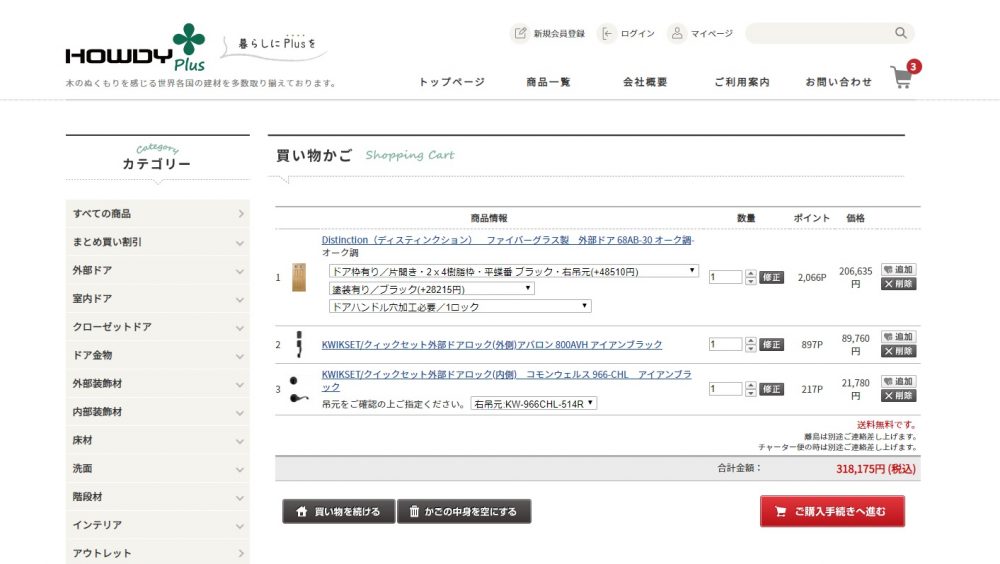Click 追加 button for Distinction door
Image resolution: width=1000 pixels, height=564 pixels.
899,269
